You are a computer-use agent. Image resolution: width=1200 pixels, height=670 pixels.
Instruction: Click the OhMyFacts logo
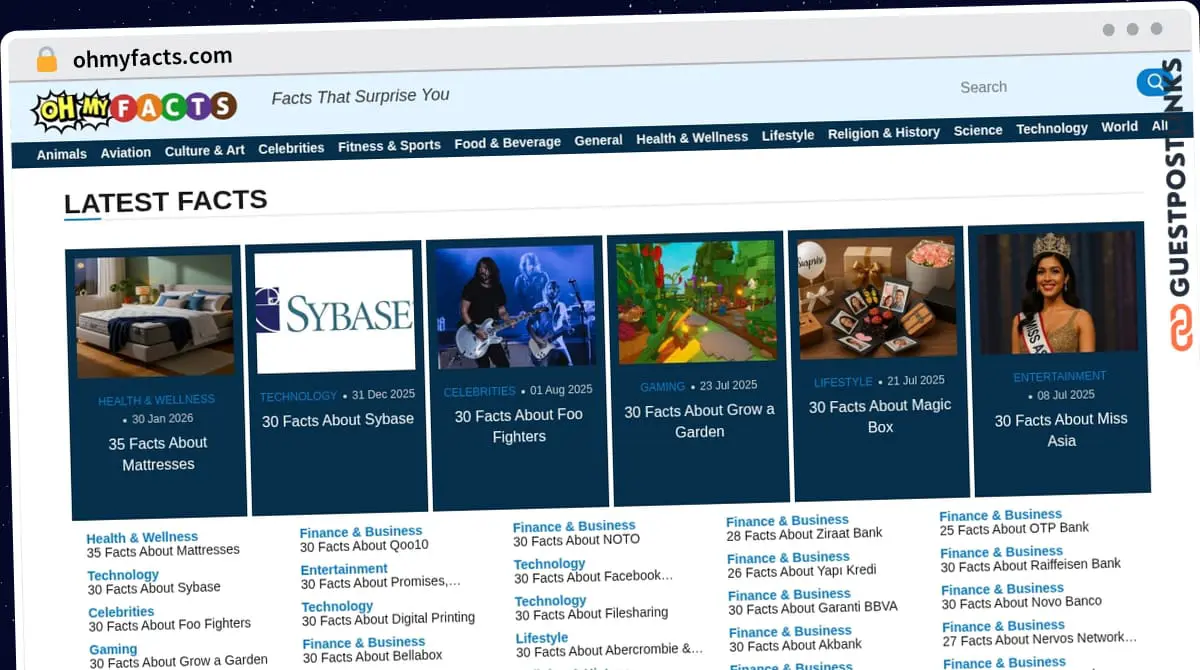134,108
